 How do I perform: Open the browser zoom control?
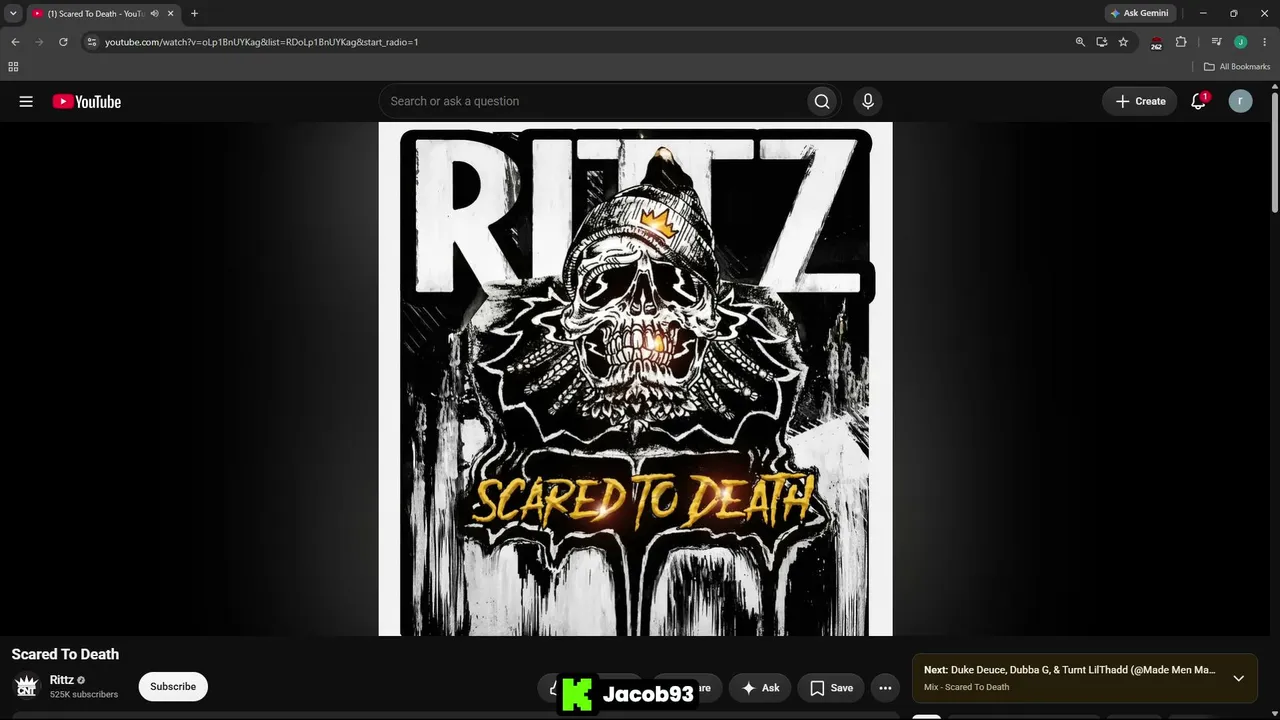click(x=1080, y=42)
